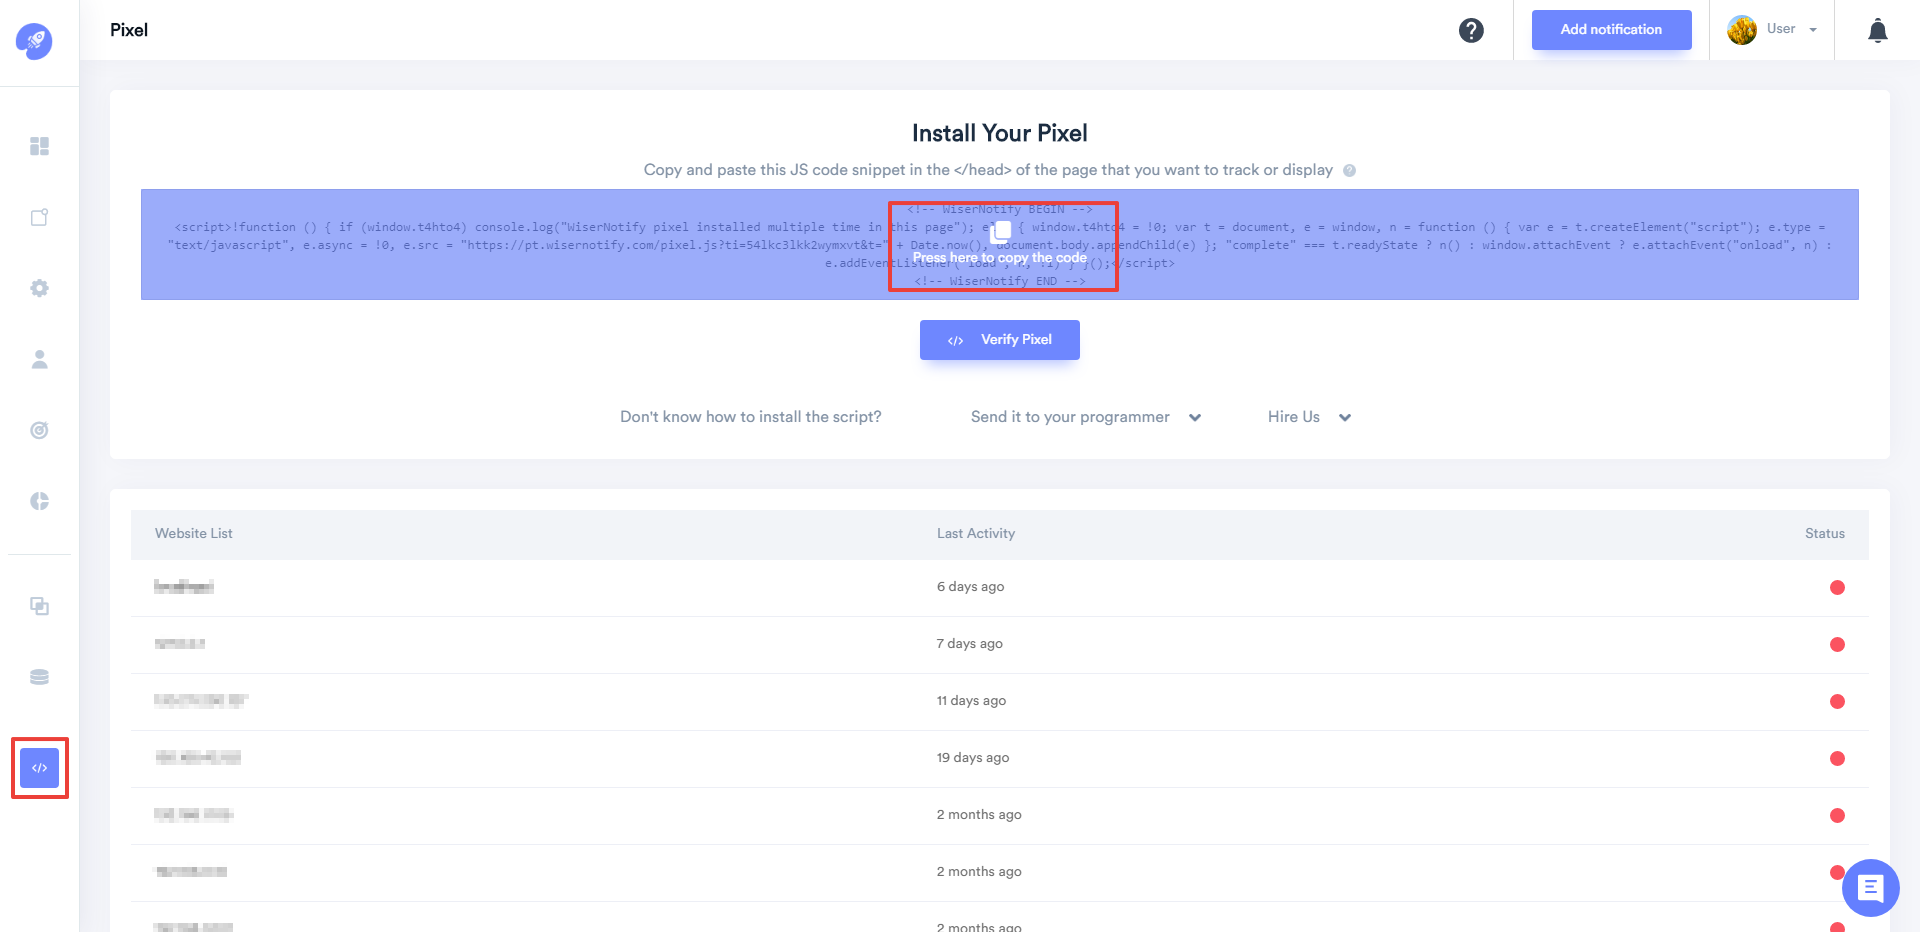Open the analytics pie chart icon in sidebar

(x=39, y=501)
